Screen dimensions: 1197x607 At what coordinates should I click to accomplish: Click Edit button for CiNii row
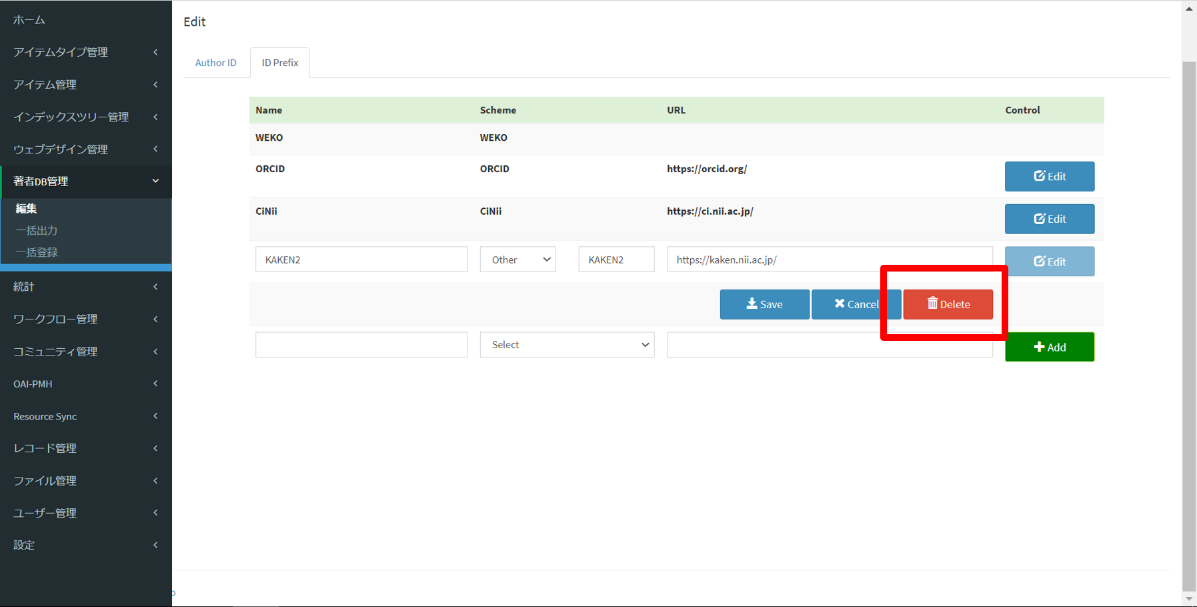(1049, 219)
